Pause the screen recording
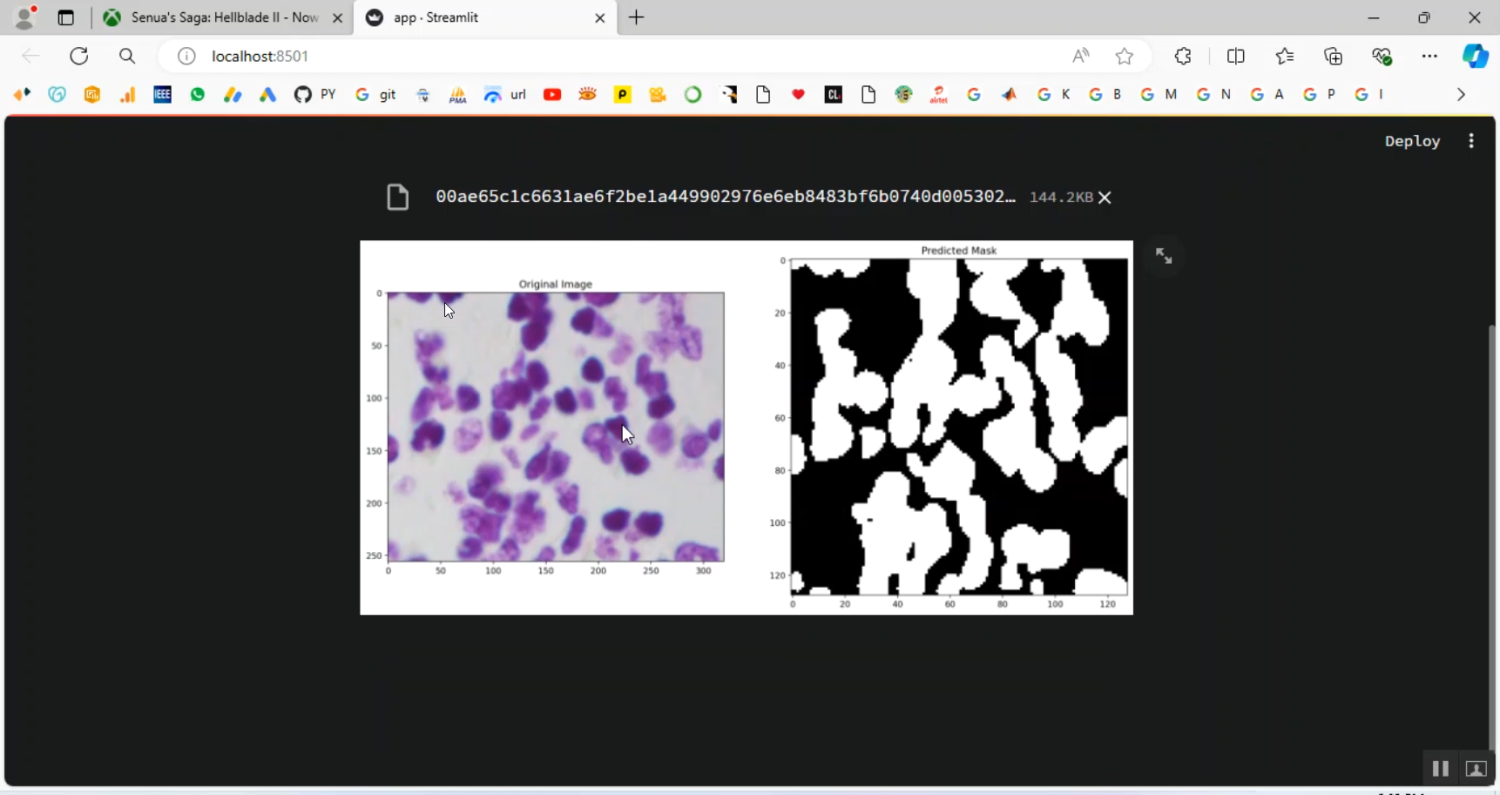The height and width of the screenshot is (795, 1500). (1440, 768)
